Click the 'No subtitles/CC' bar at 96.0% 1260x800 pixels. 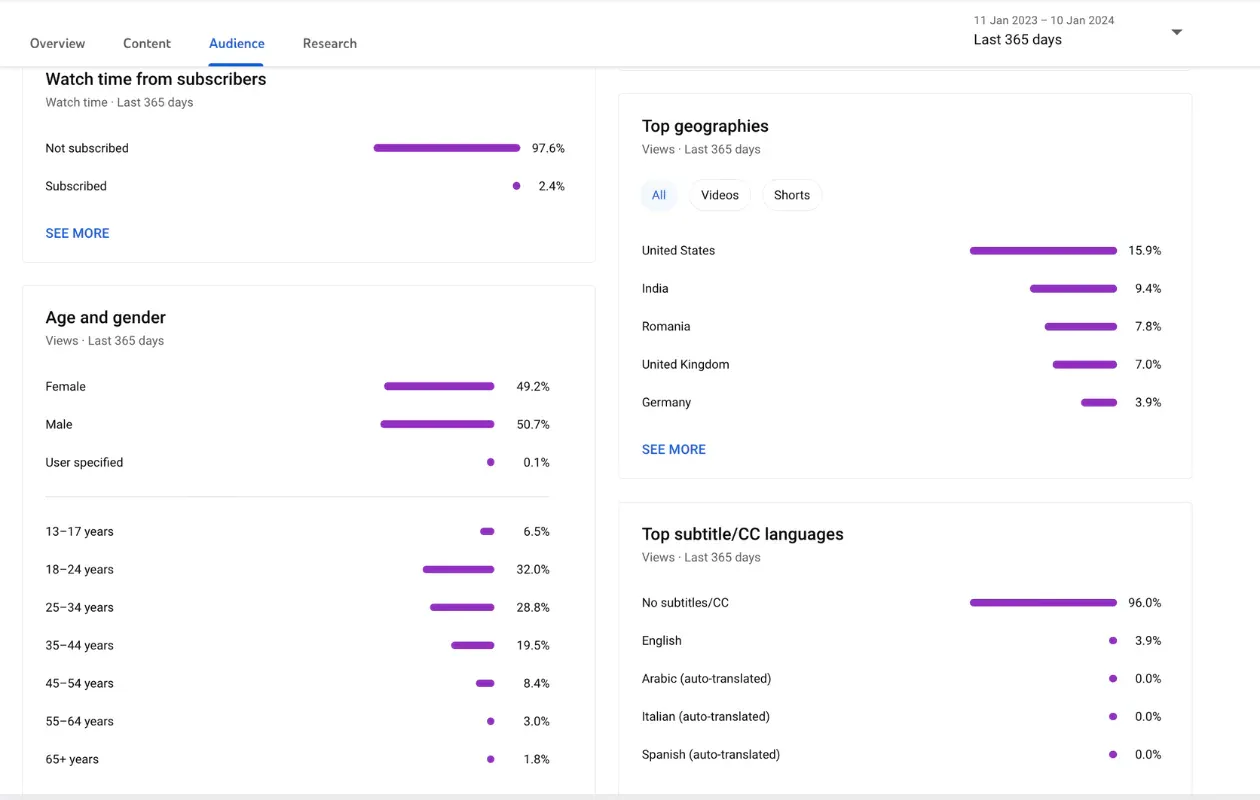point(1043,602)
